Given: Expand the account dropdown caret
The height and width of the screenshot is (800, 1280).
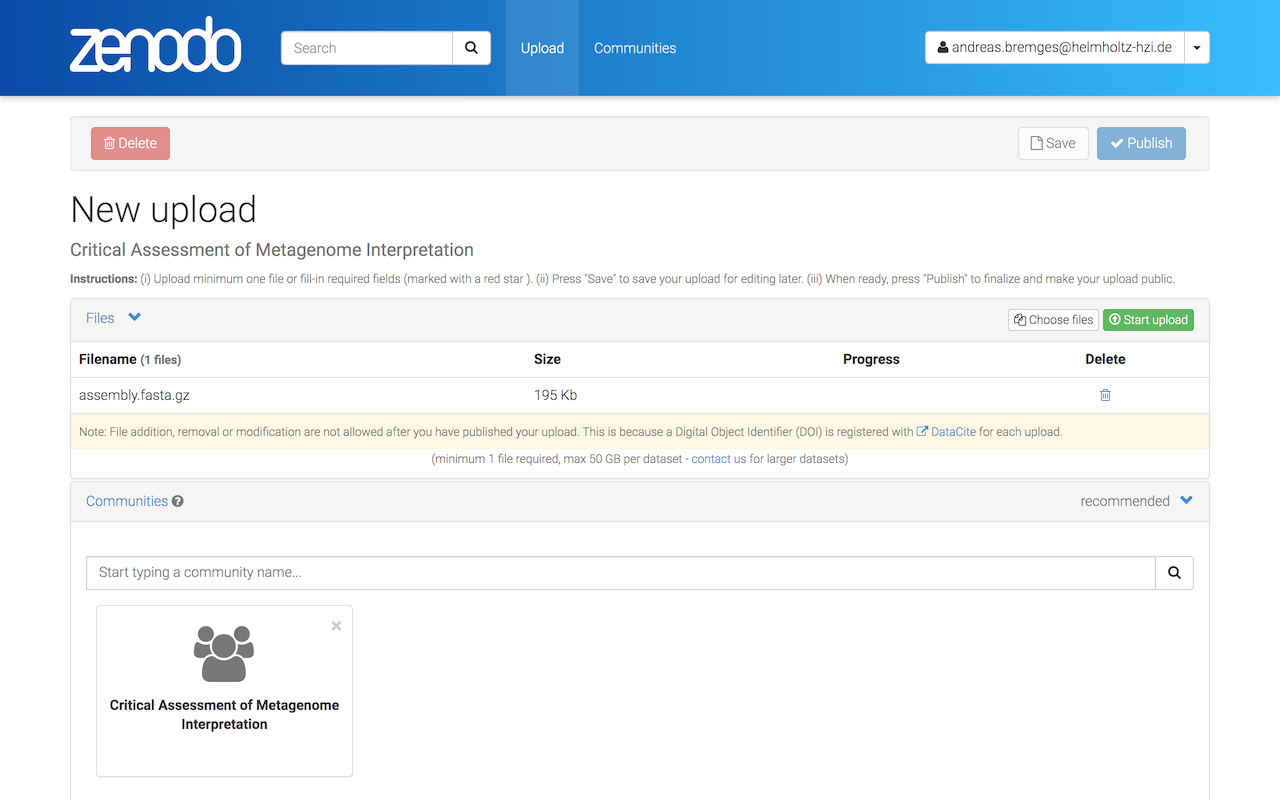Looking at the screenshot, I should [x=1197, y=48].
